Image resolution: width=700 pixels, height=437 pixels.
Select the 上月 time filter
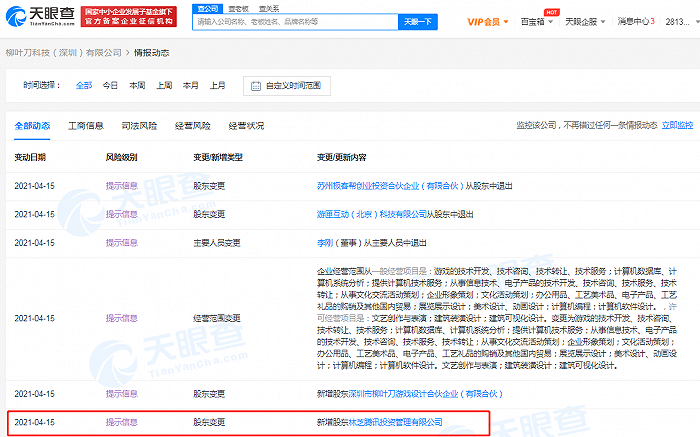pyautogui.click(x=218, y=86)
